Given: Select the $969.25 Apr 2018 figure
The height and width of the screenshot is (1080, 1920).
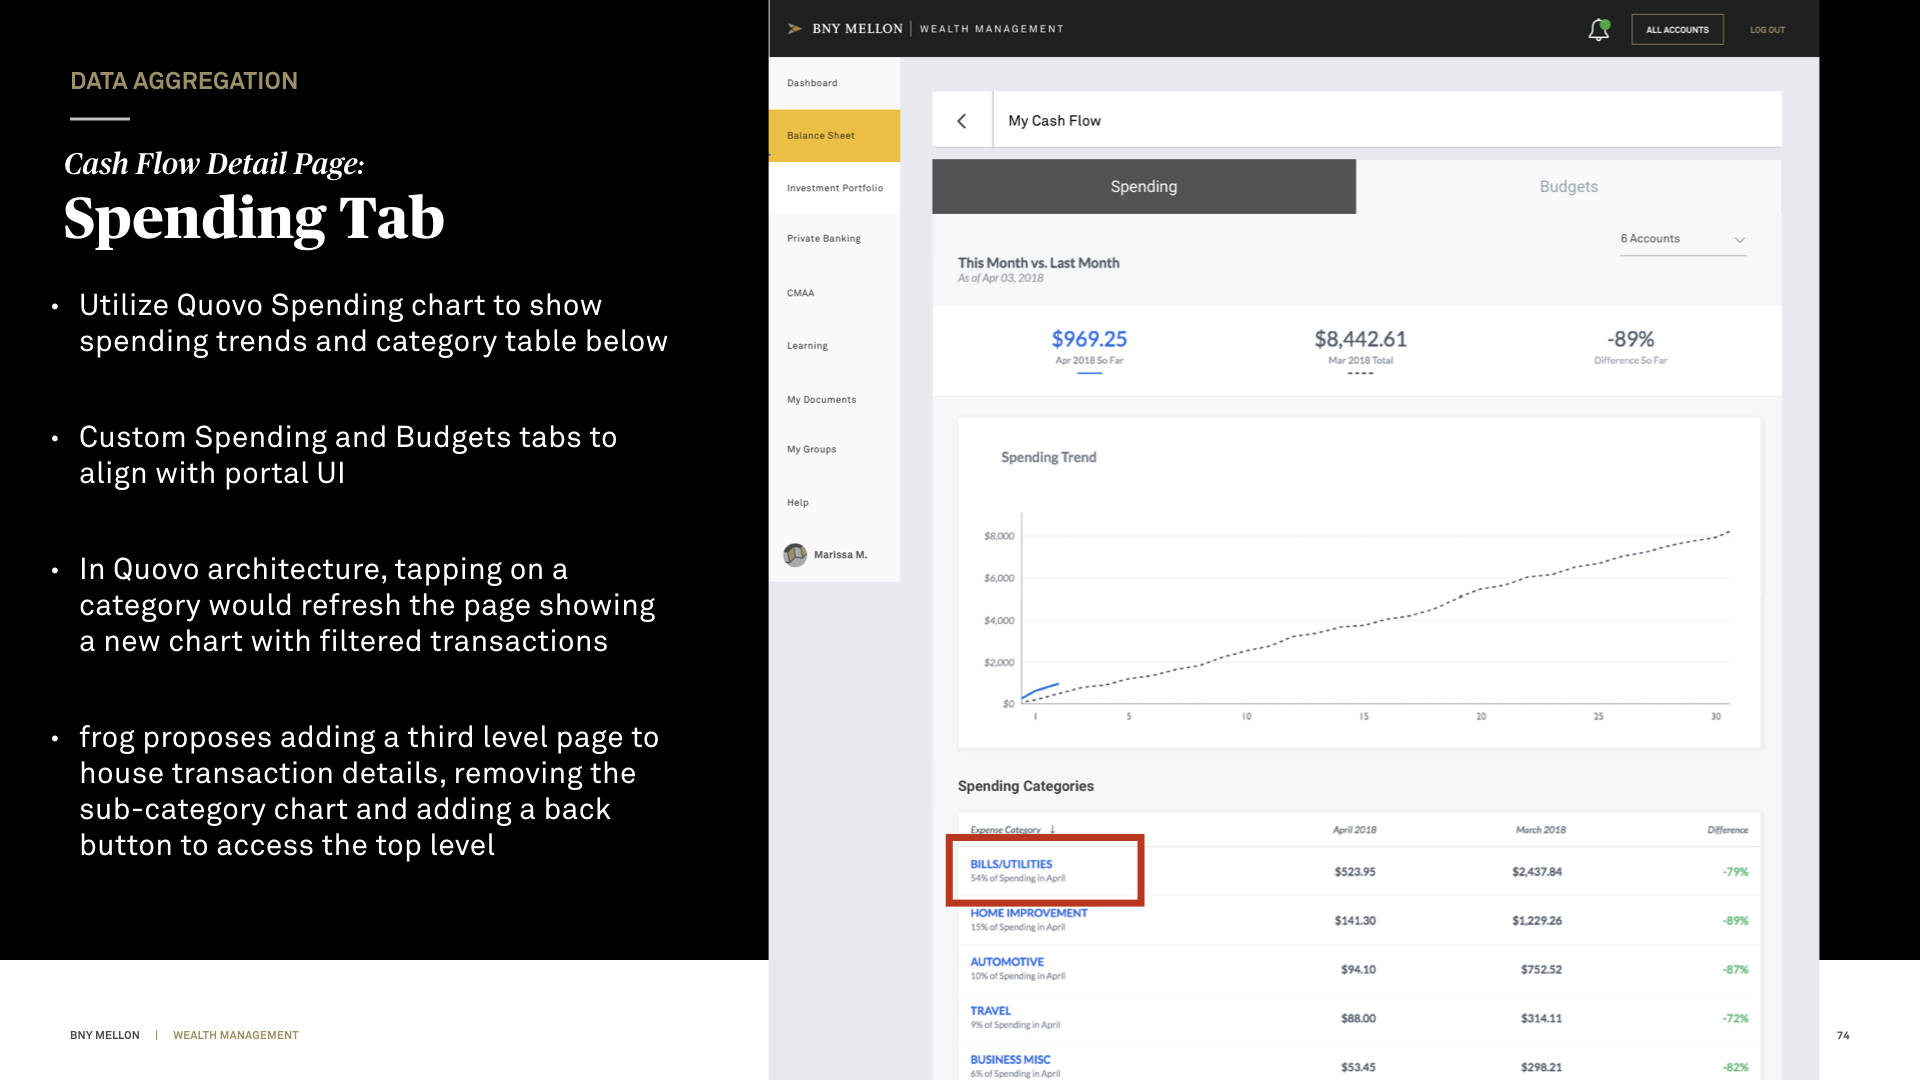Looking at the screenshot, I should (1089, 340).
